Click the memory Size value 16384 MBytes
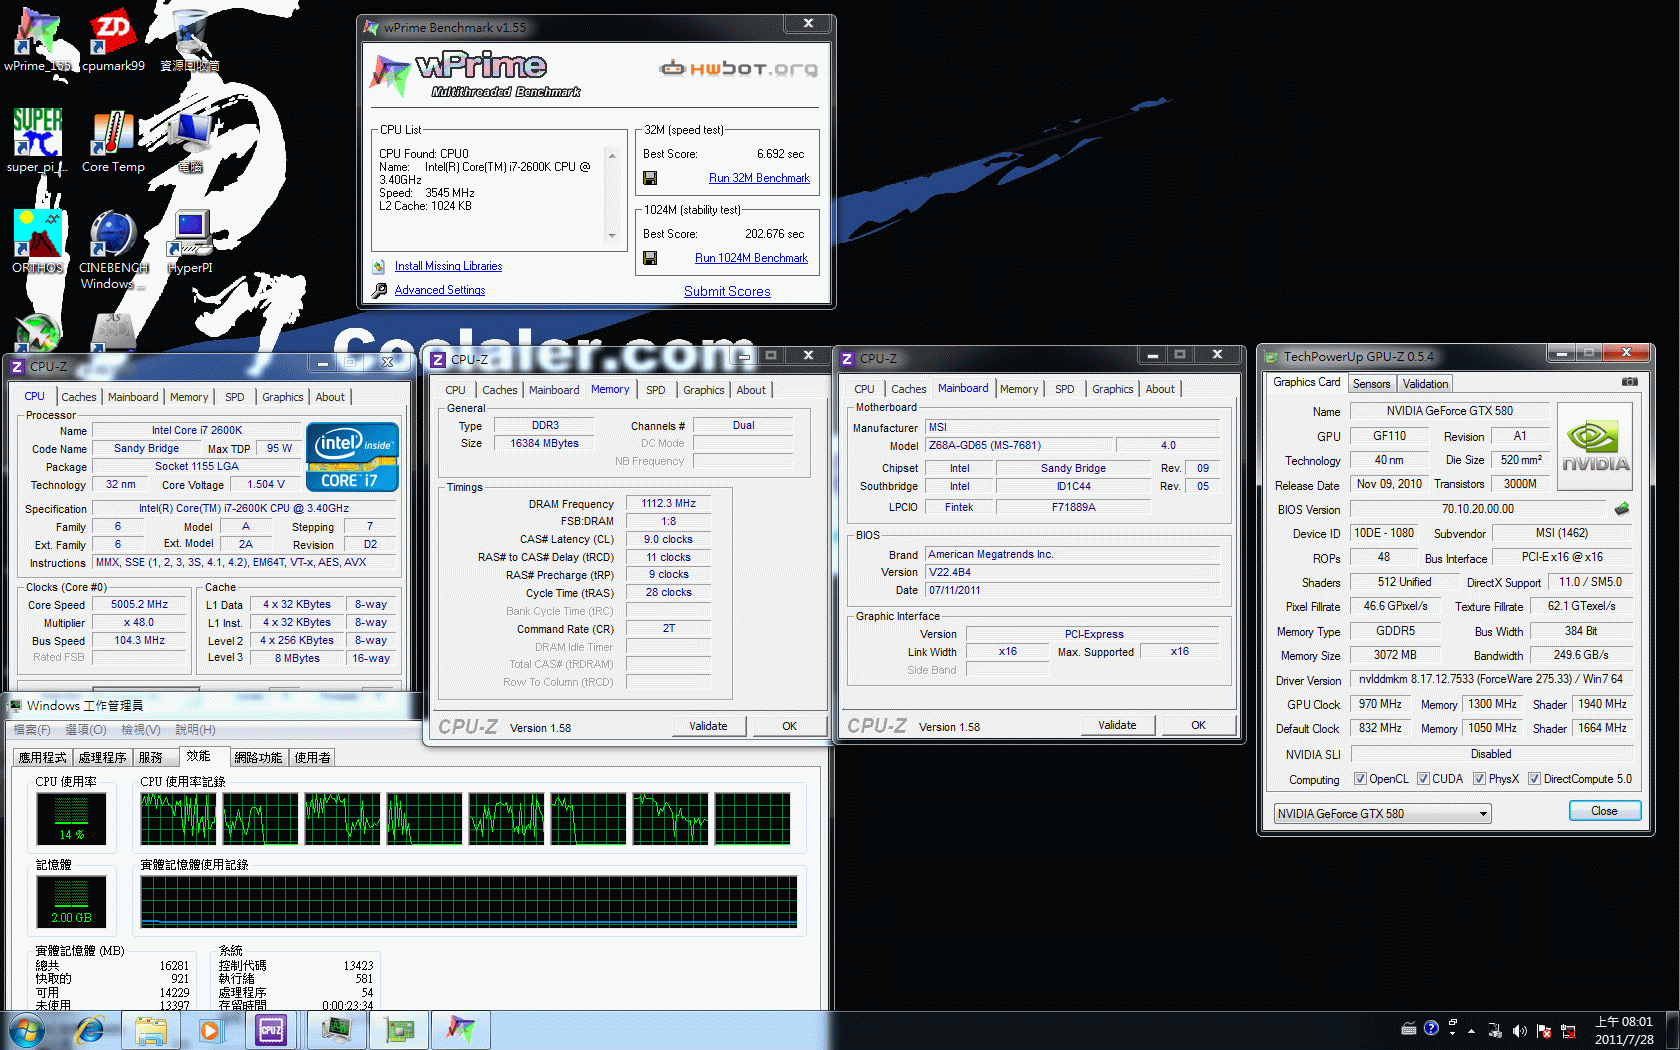Screen dimensions: 1680x1050 point(544,443)
